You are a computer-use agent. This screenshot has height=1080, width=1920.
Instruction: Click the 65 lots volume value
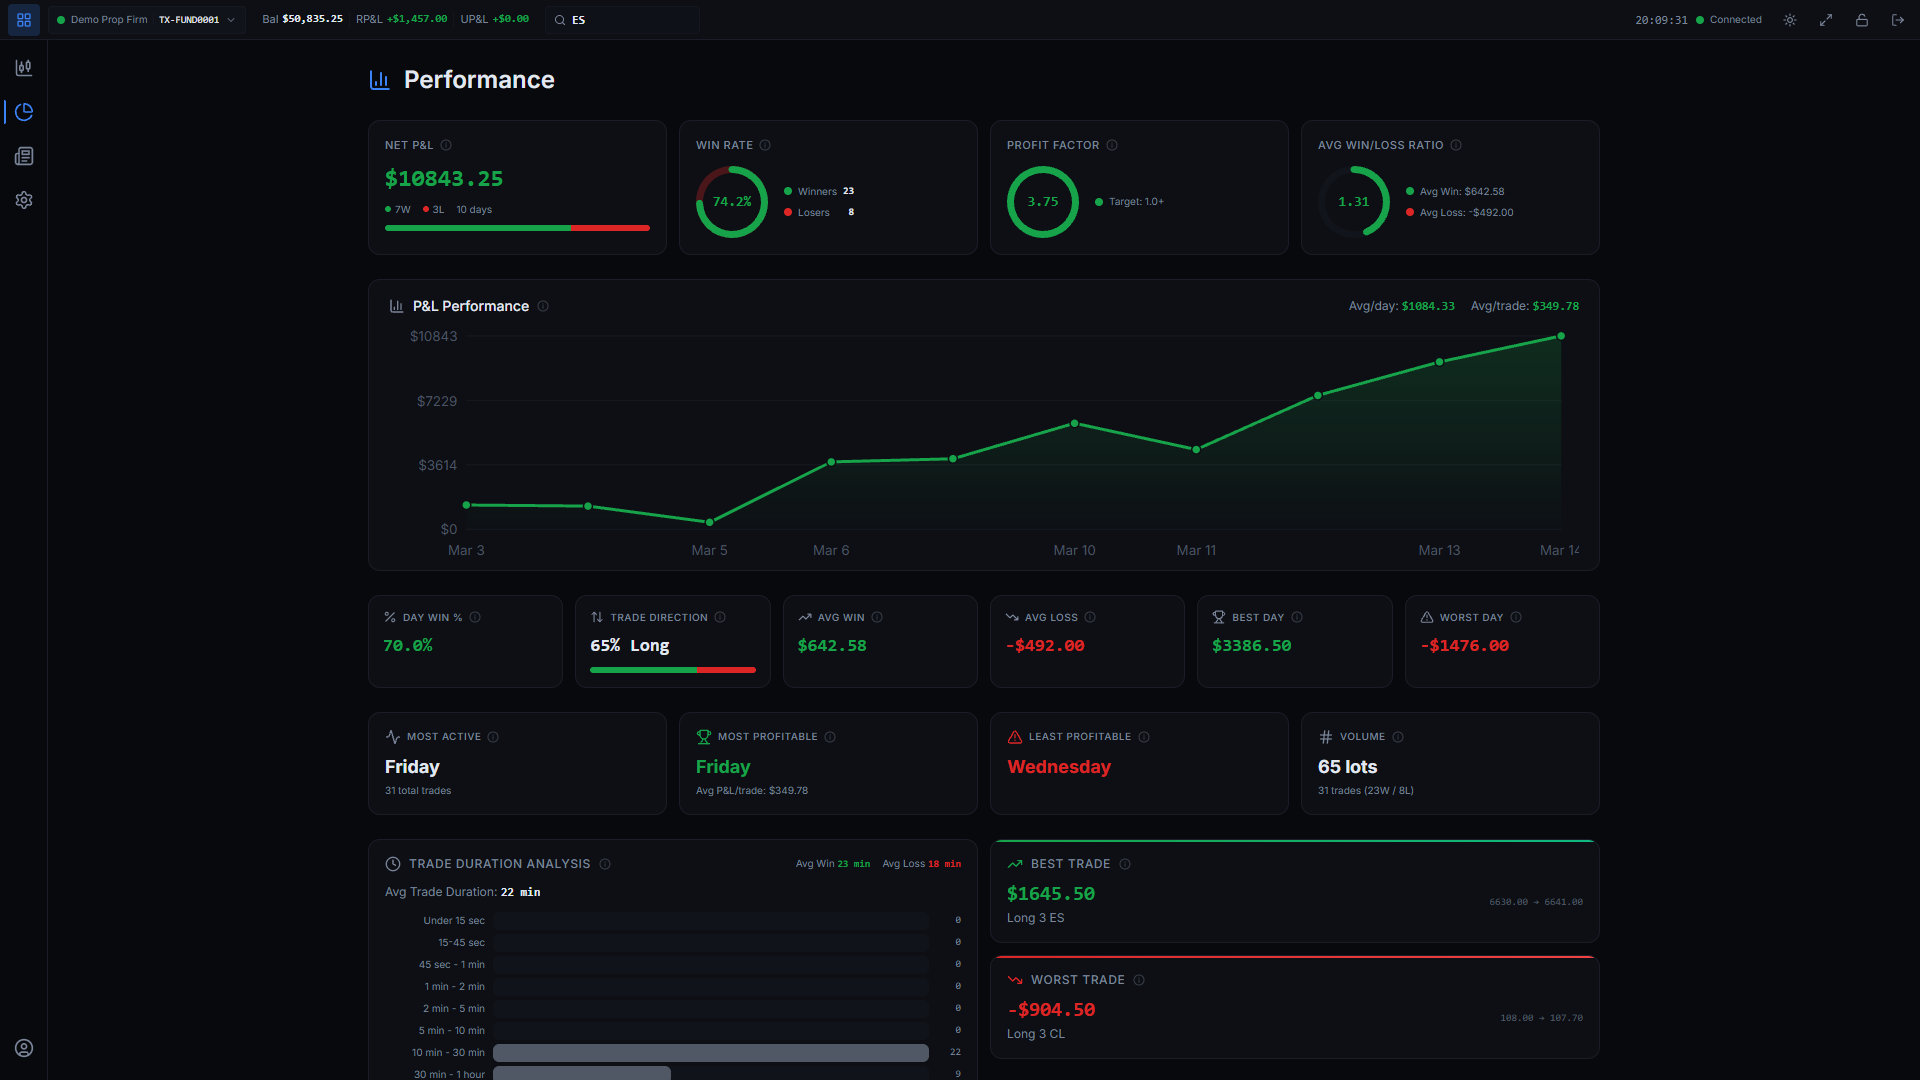coord(1347,767)
